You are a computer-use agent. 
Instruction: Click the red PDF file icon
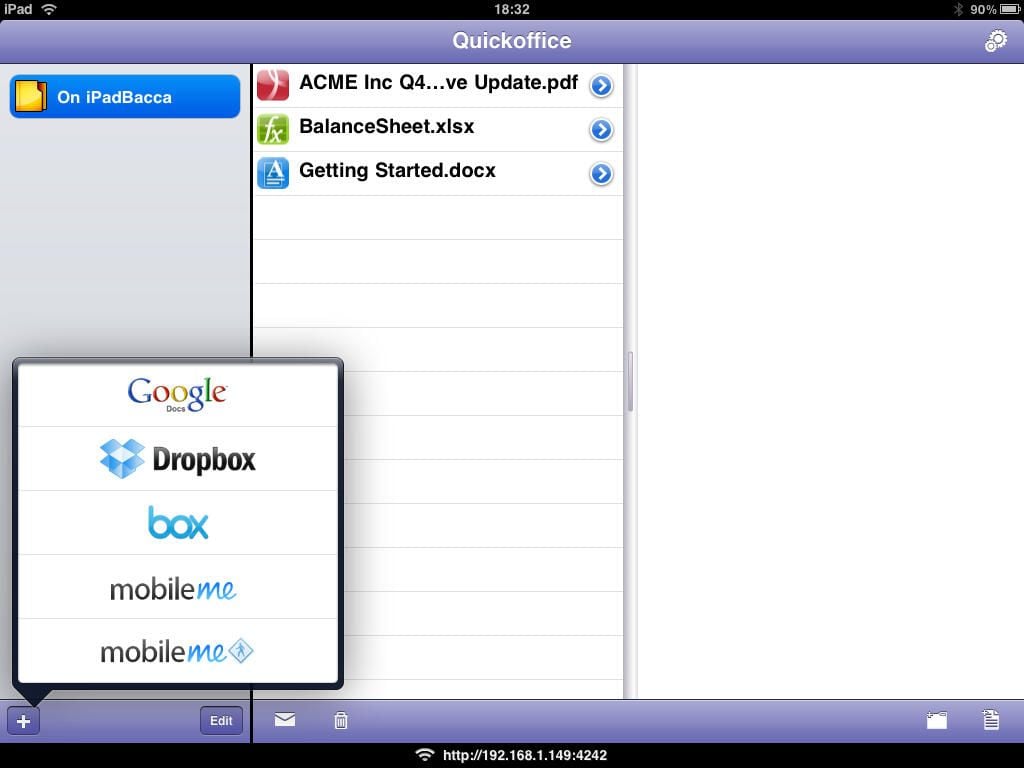273,85
